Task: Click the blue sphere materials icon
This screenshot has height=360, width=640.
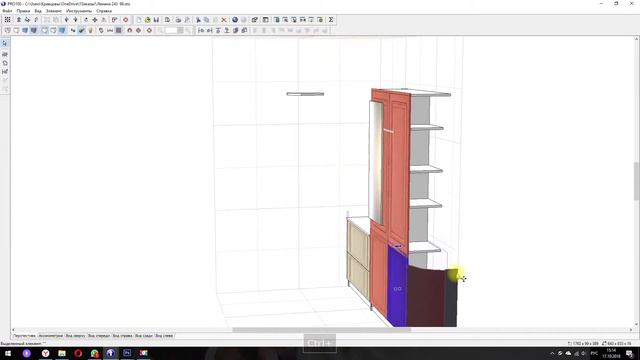Action: pos(235,20)
